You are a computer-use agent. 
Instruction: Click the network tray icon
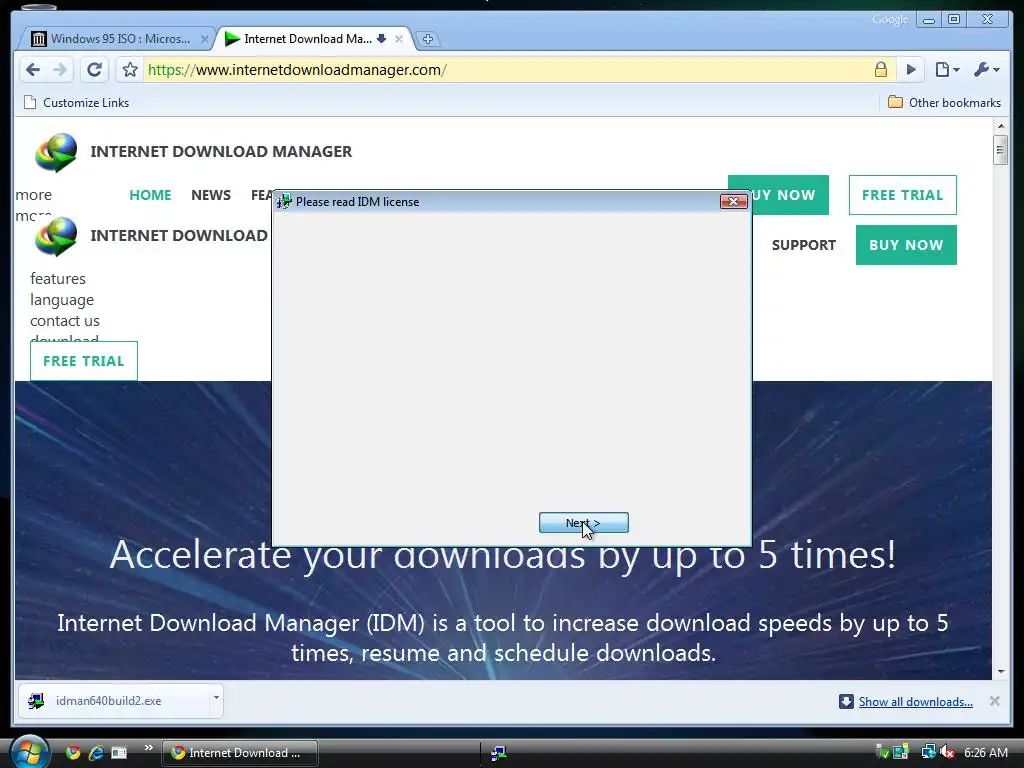click(927, 752)
